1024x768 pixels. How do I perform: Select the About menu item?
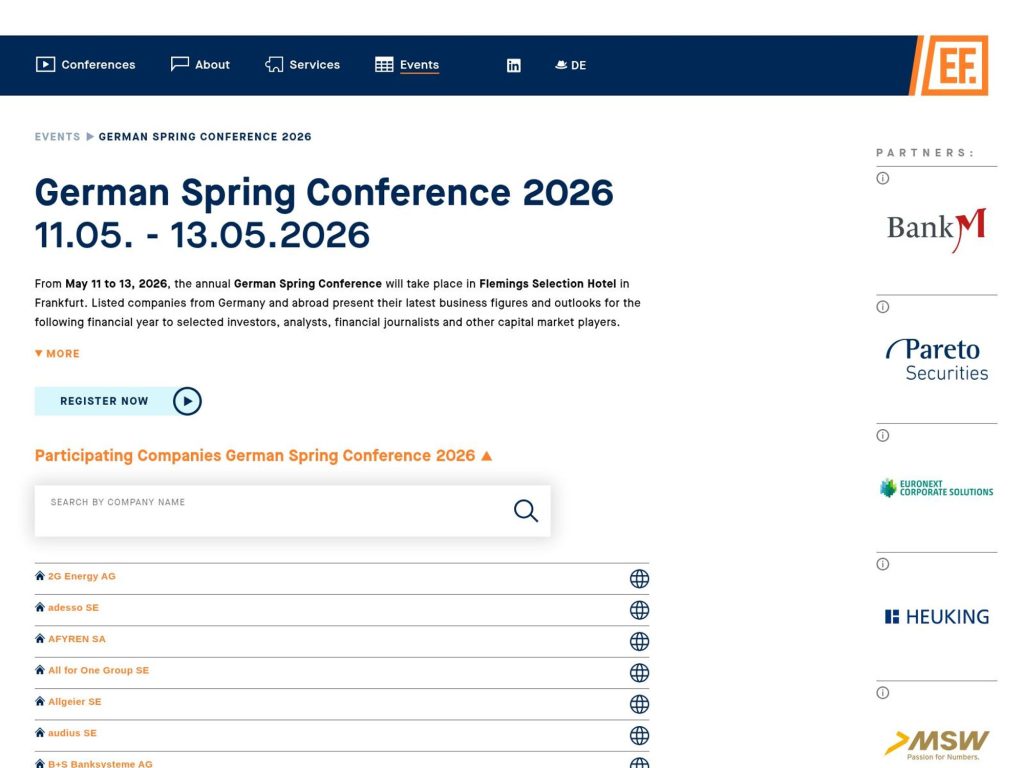click(x=212, y=65)
